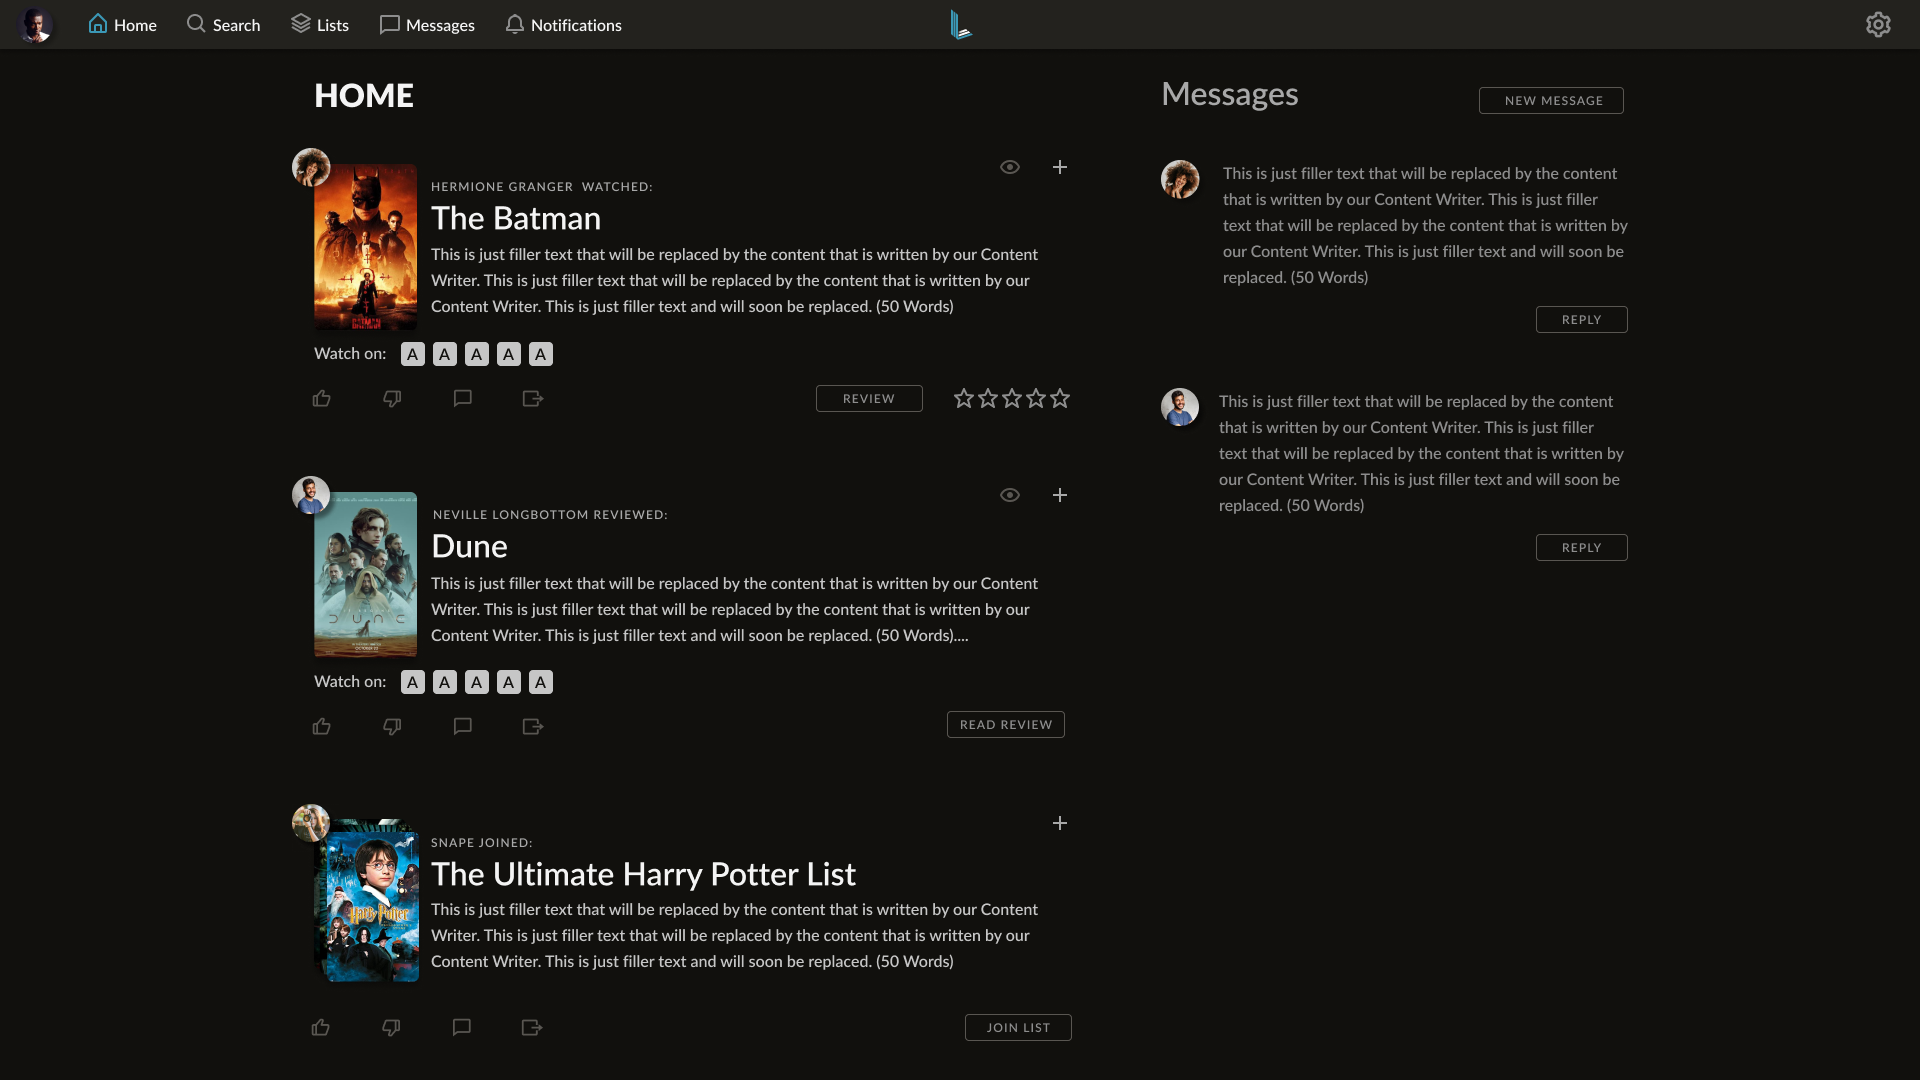The height and width of the screenshot is (1080, 1920).
Task: Expand plus options on Dune post
Action: click(x=1060, y=495)
